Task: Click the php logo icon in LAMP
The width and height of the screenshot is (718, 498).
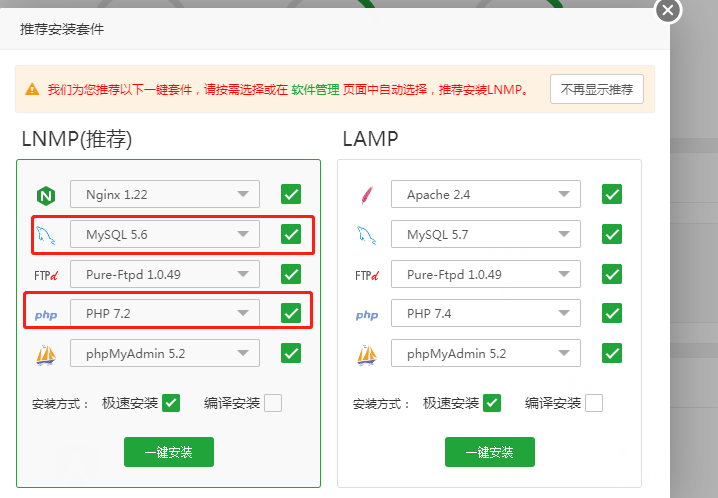Action: click(x=367, y=315)
